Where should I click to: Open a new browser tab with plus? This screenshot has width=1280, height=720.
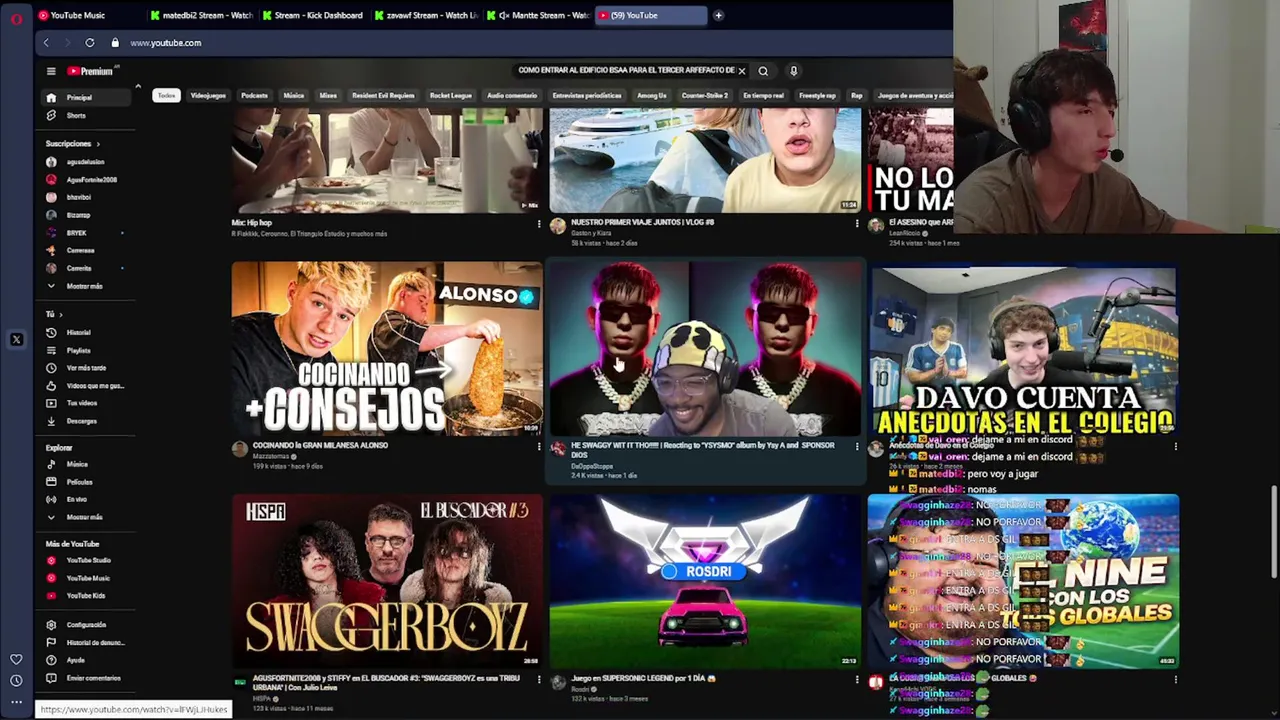pos(718,15)
